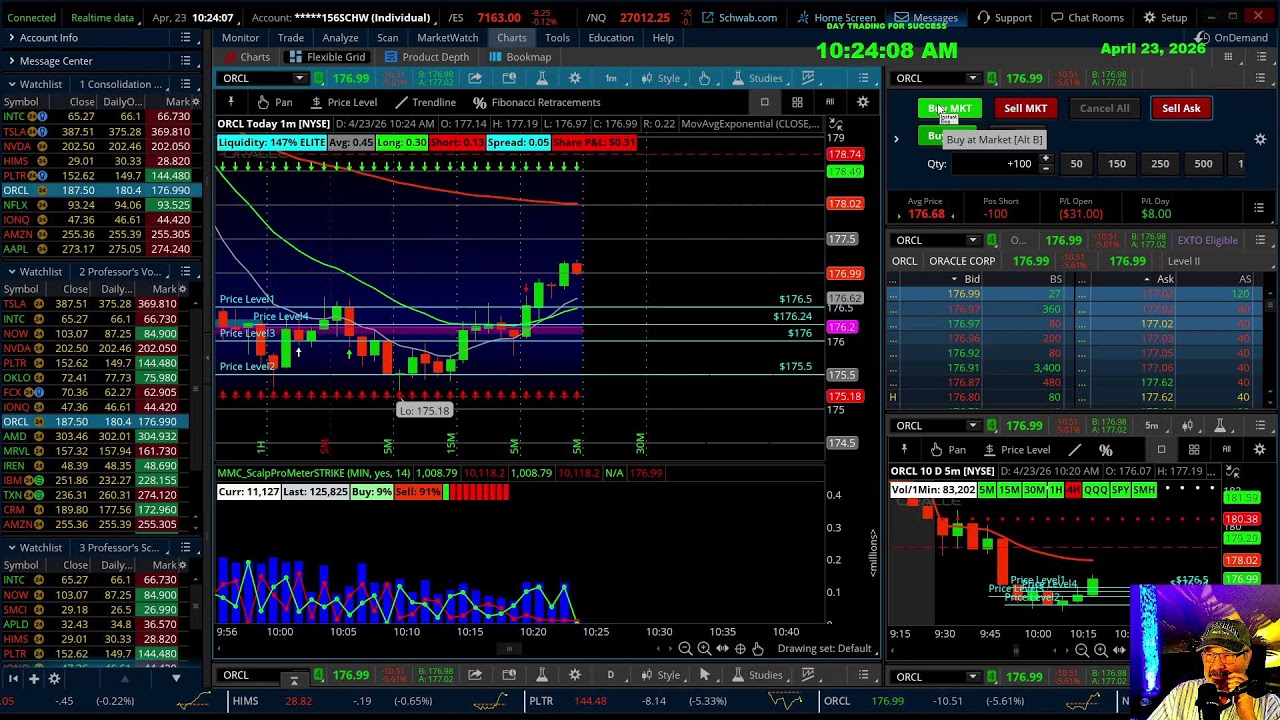The height and width of the screenshot is (720, 1280).
Task: Open the Scan tab
Action: (x=387, y=38)
